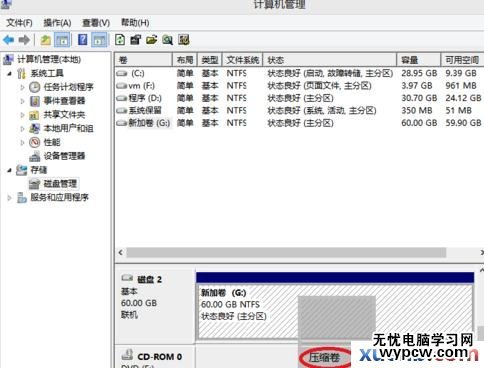Click the horizontal scrollbar left arrow
The height and width of the screenshot is (368, 484).
[x=121, y=253]
